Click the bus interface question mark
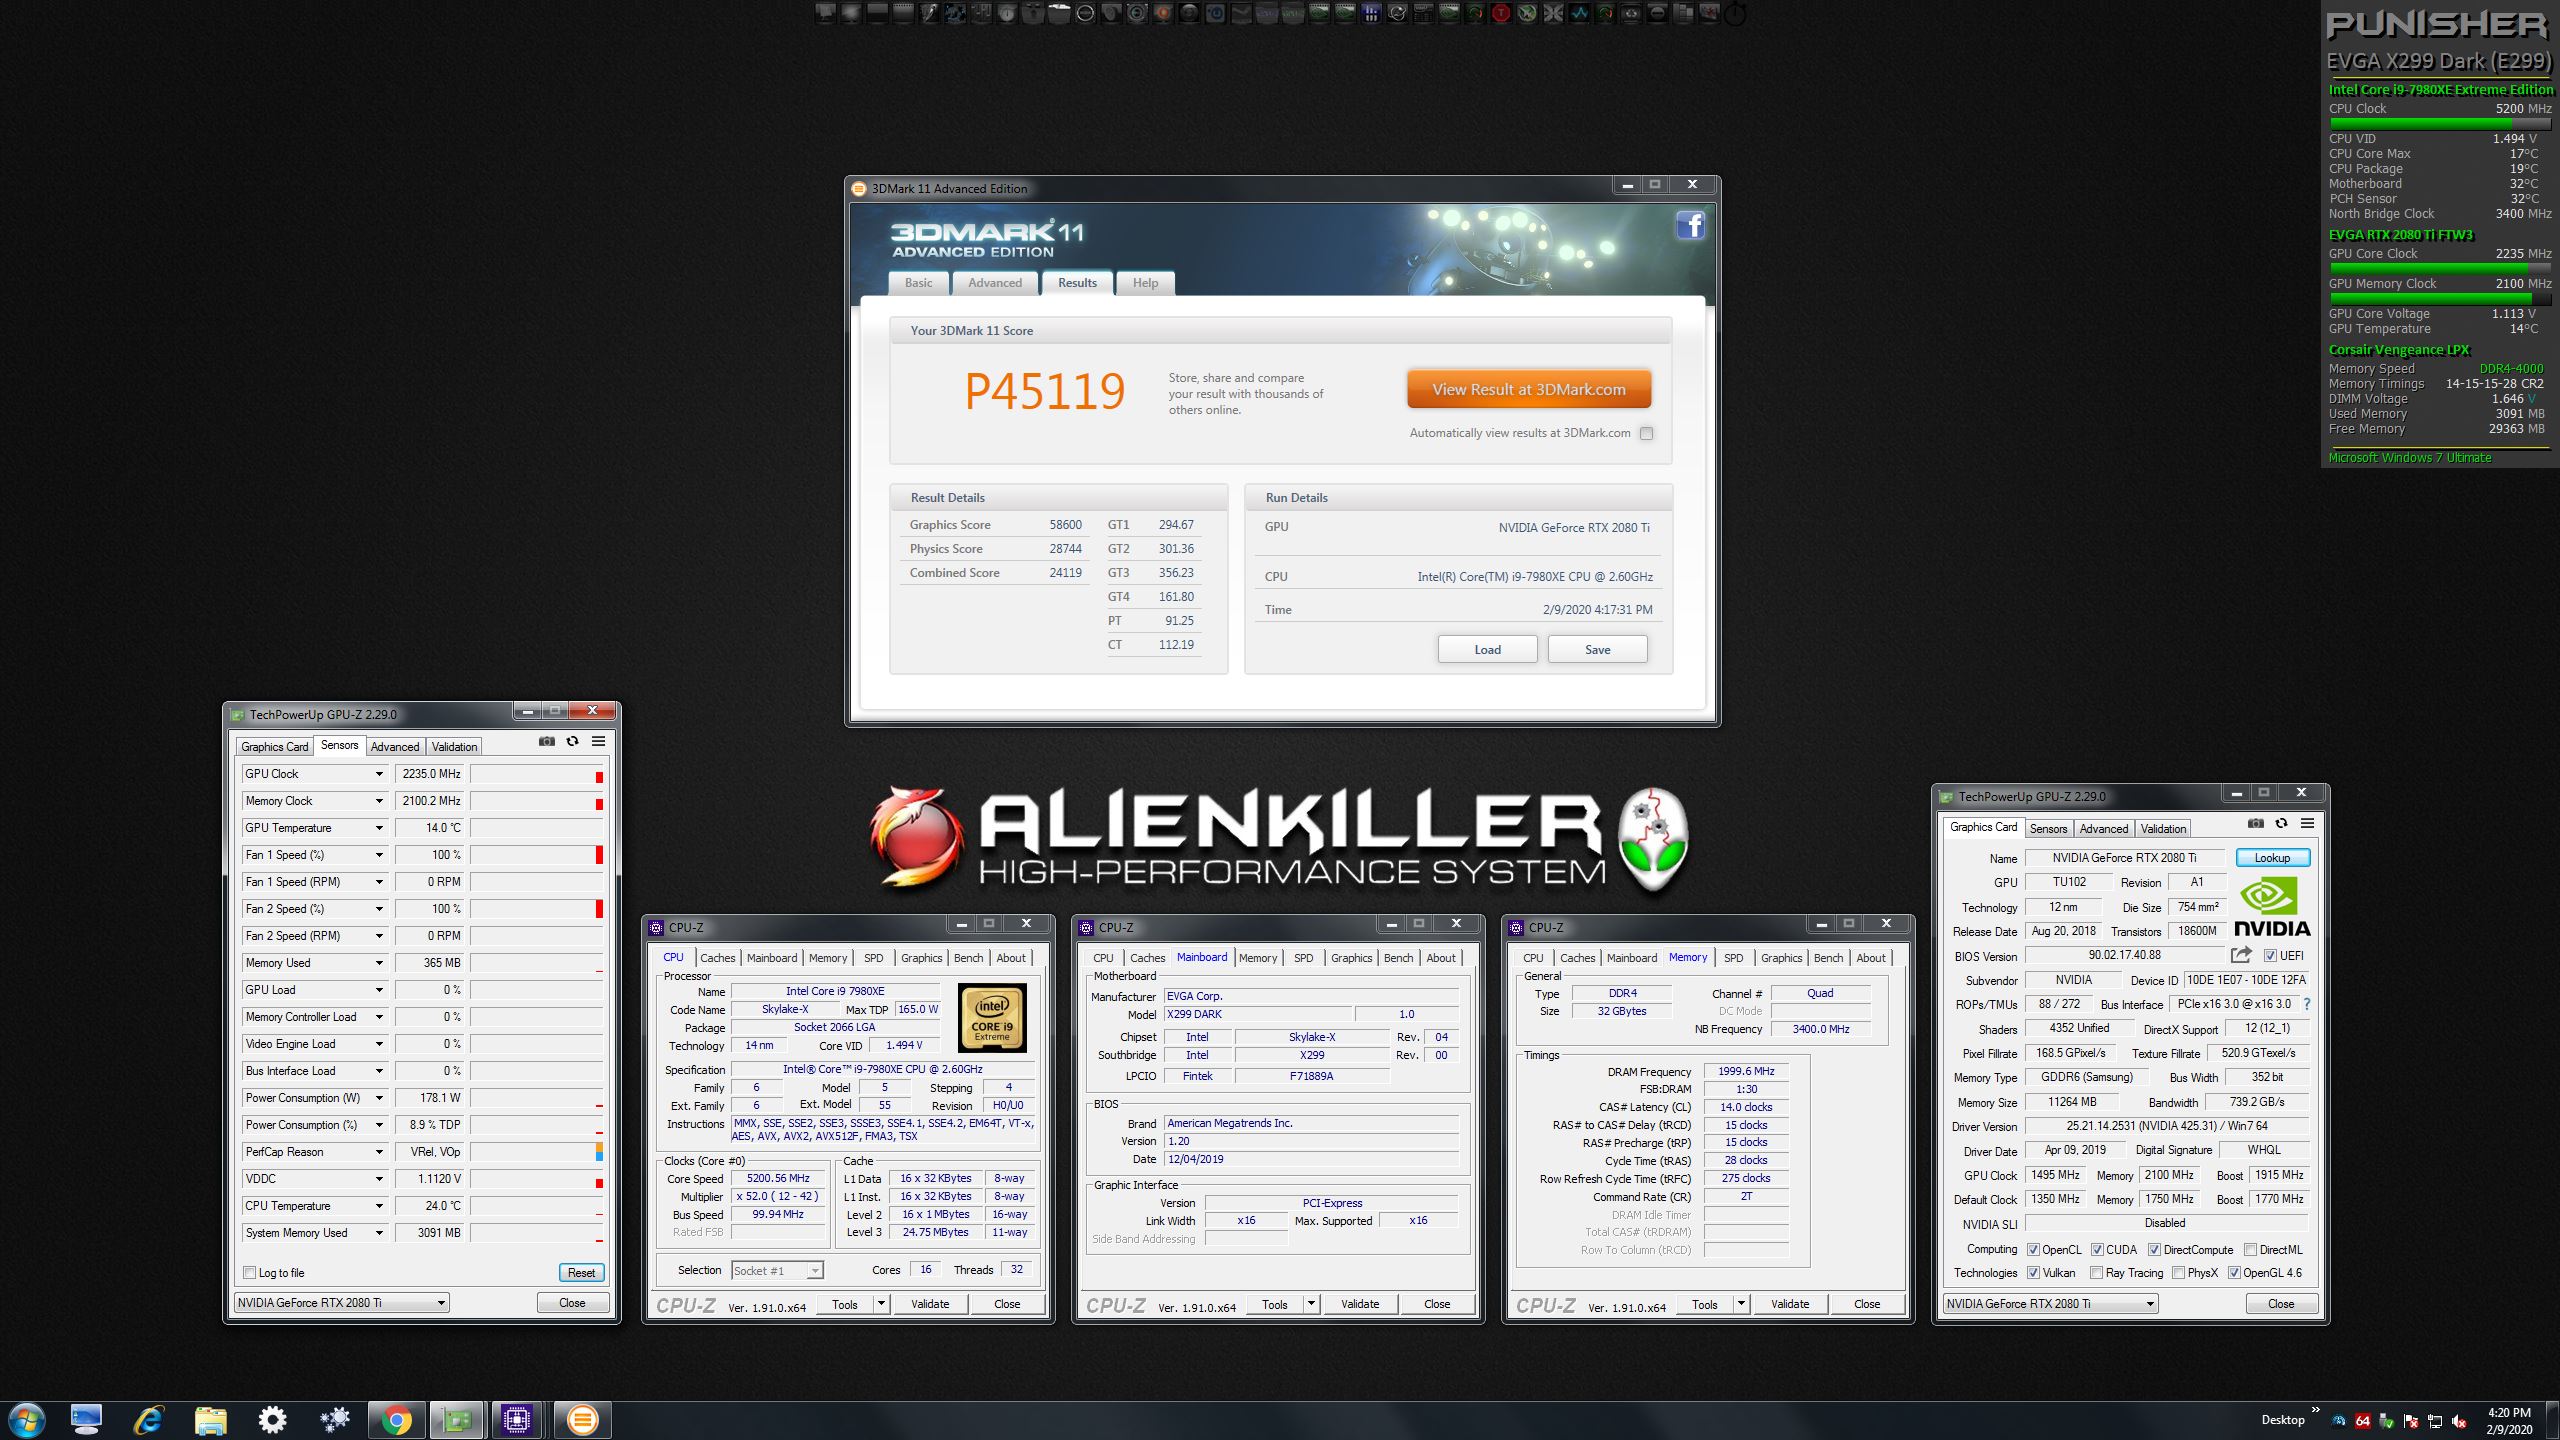The image size is (2560, 1440). [x=2307, y=1004]
